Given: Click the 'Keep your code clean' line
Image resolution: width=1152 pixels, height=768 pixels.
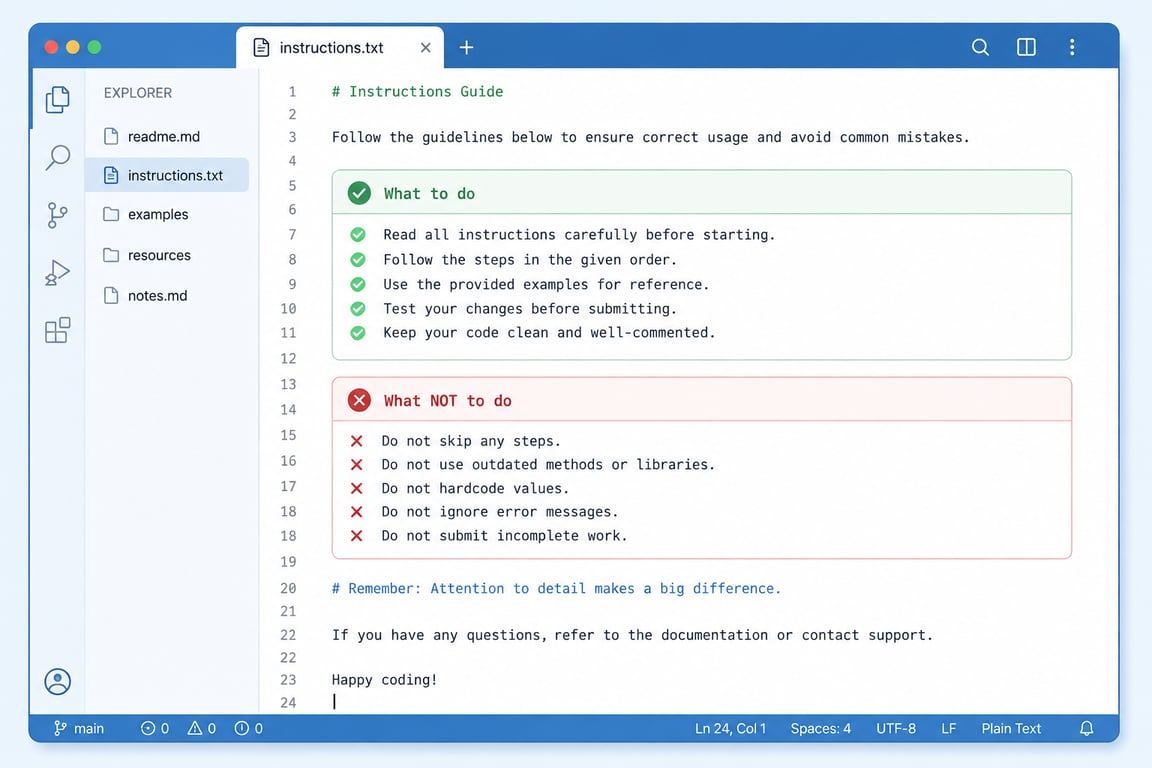Looking at the screenshot, I should (549, 333).
